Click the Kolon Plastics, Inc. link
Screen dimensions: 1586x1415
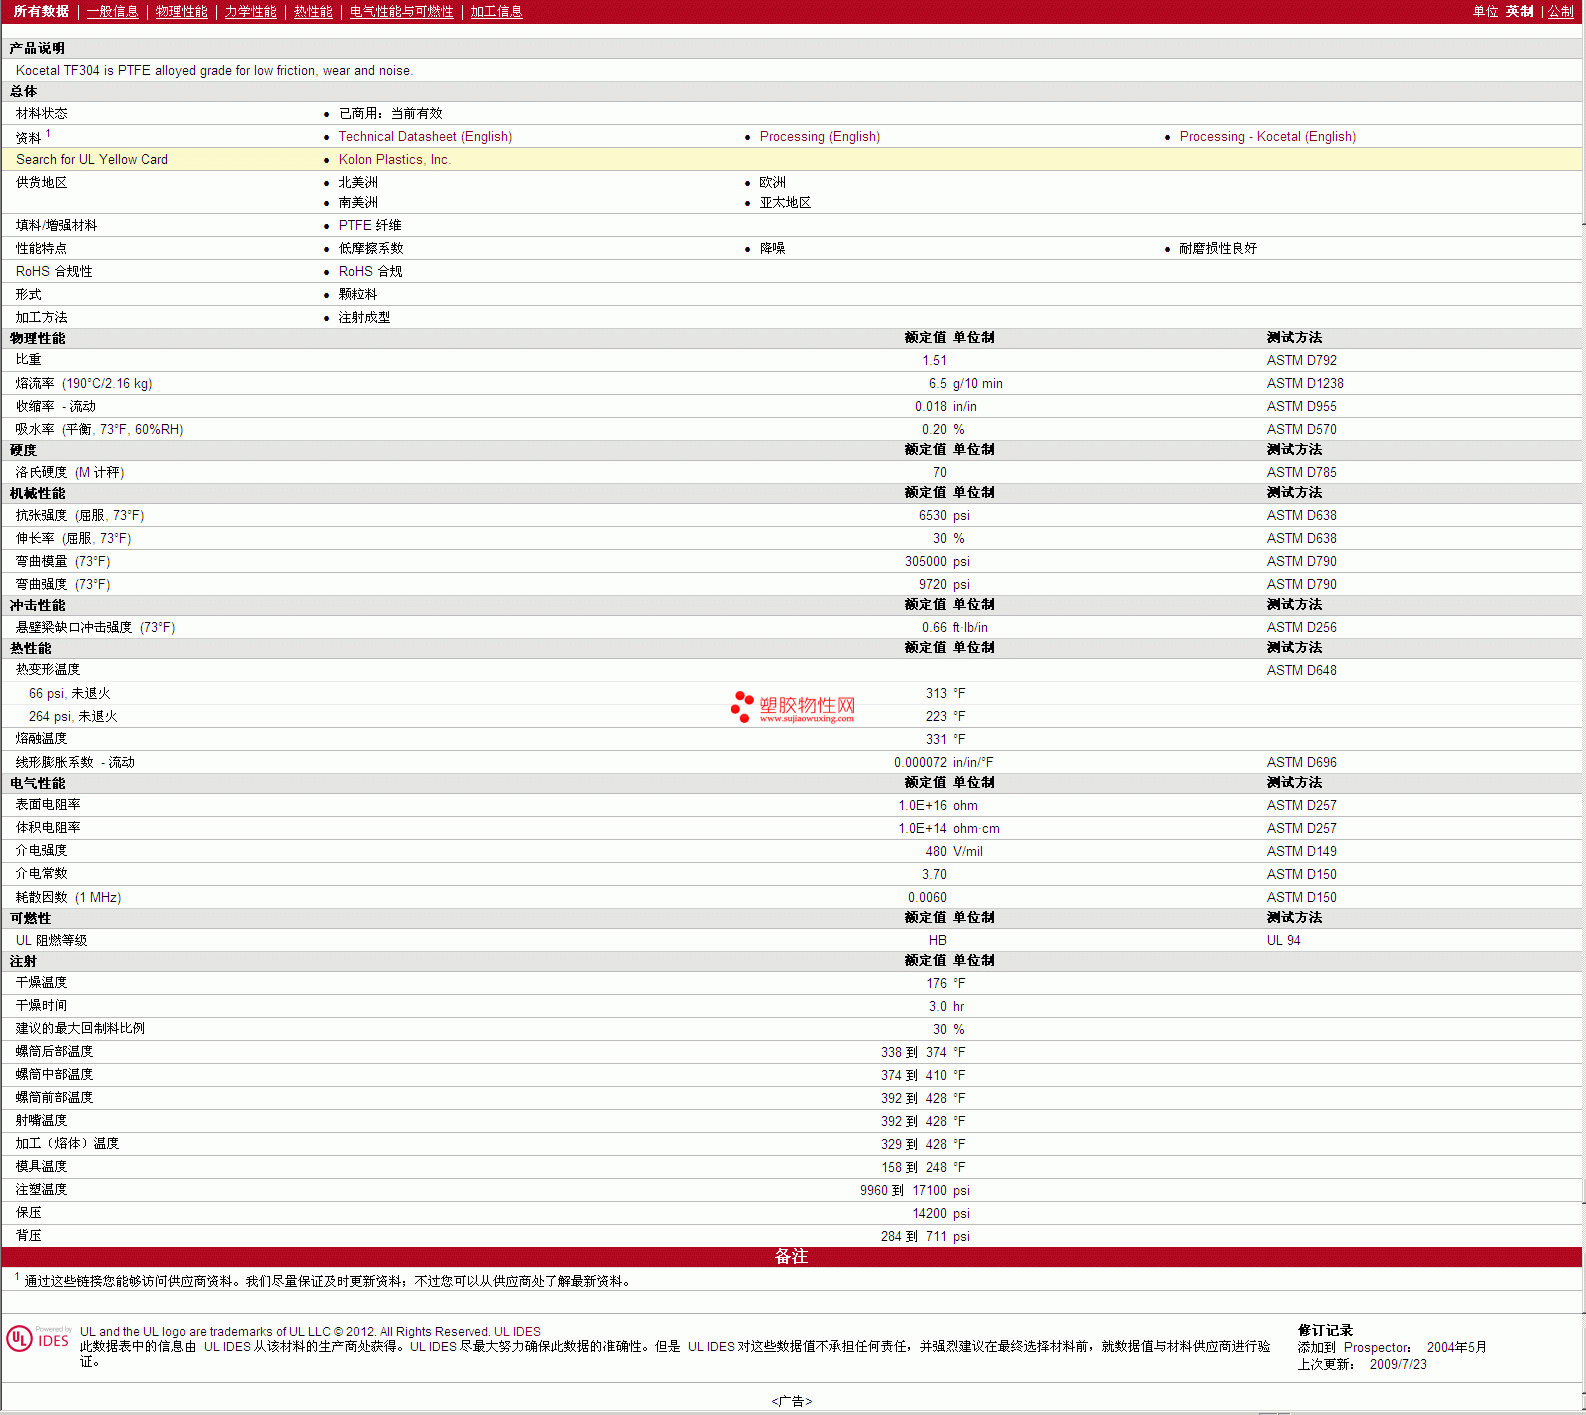pos(394,160)
